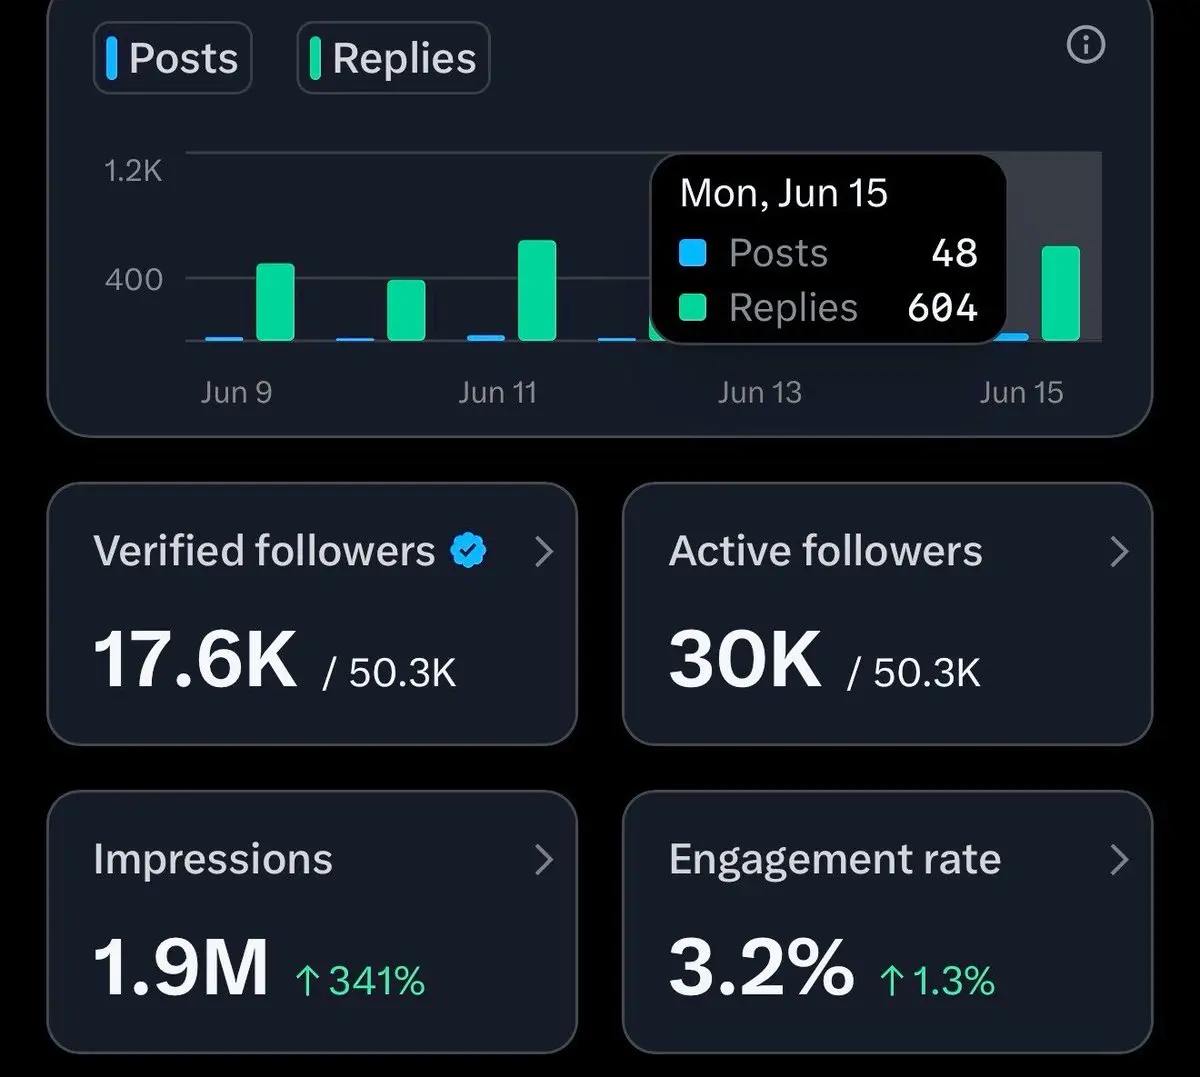
Task: Expand Engagement rate card chevron
Action: coord(1119,859)
